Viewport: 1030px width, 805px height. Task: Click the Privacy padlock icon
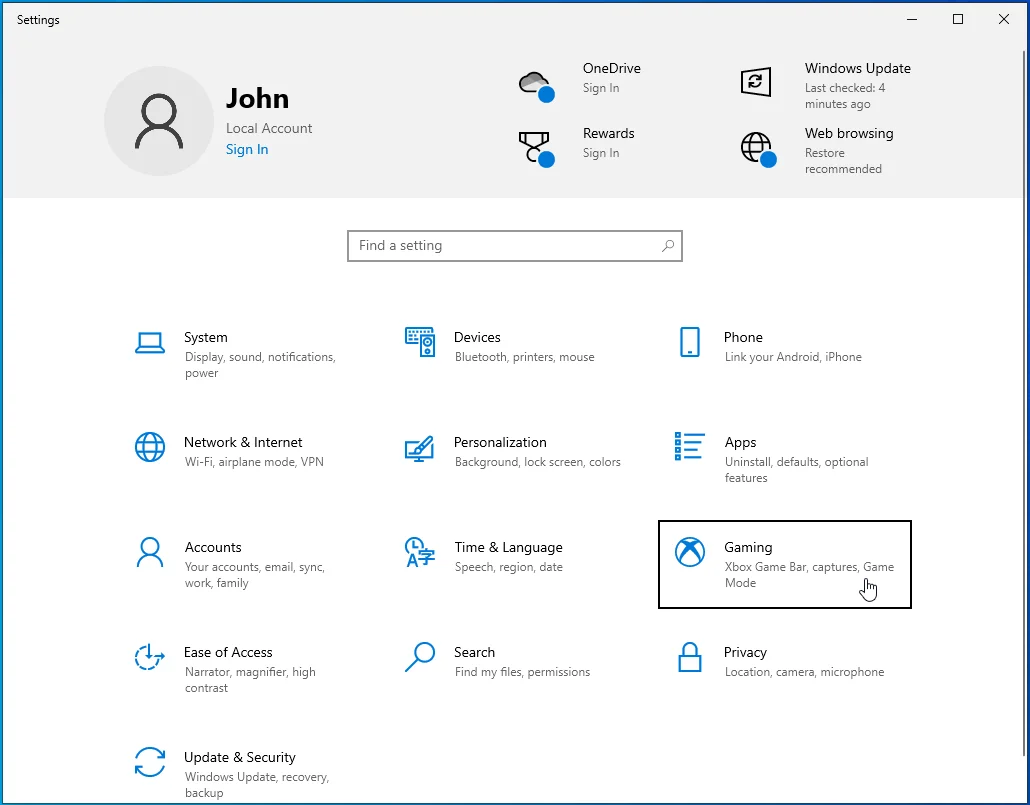tap(690, 657)
